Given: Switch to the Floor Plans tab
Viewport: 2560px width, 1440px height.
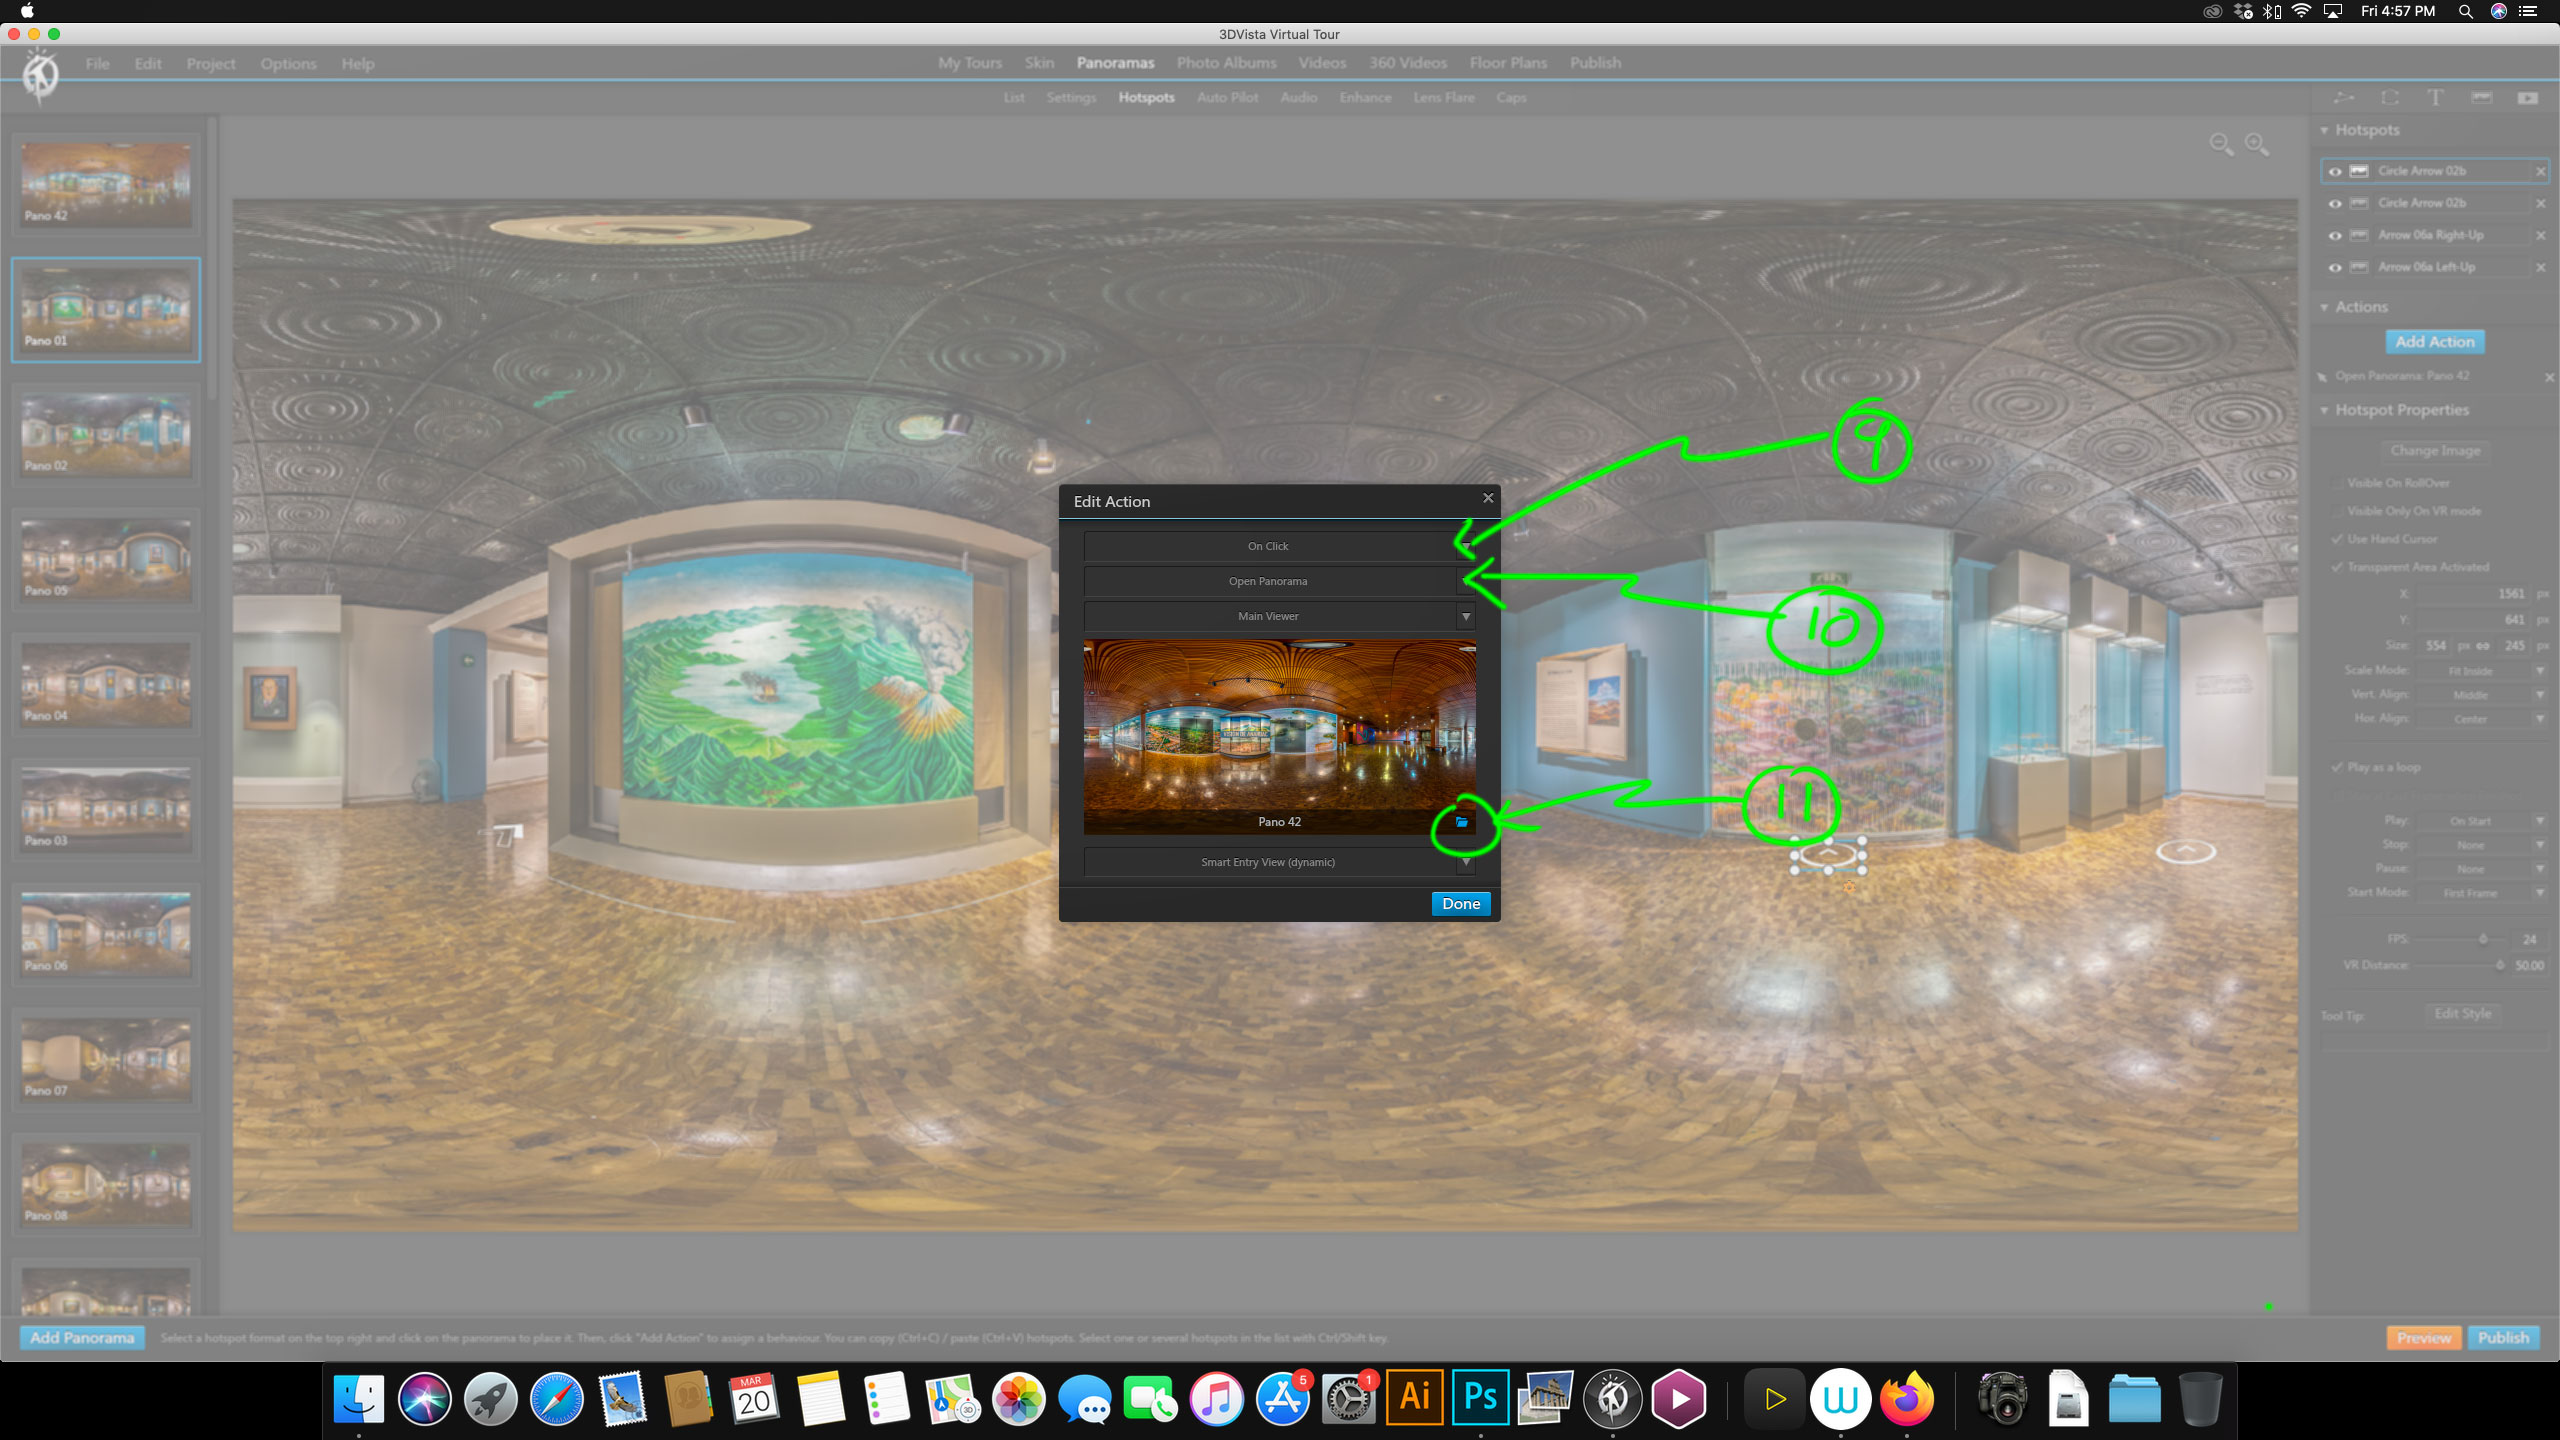Looking at the screenshot, I should [x=1508, y=62].
